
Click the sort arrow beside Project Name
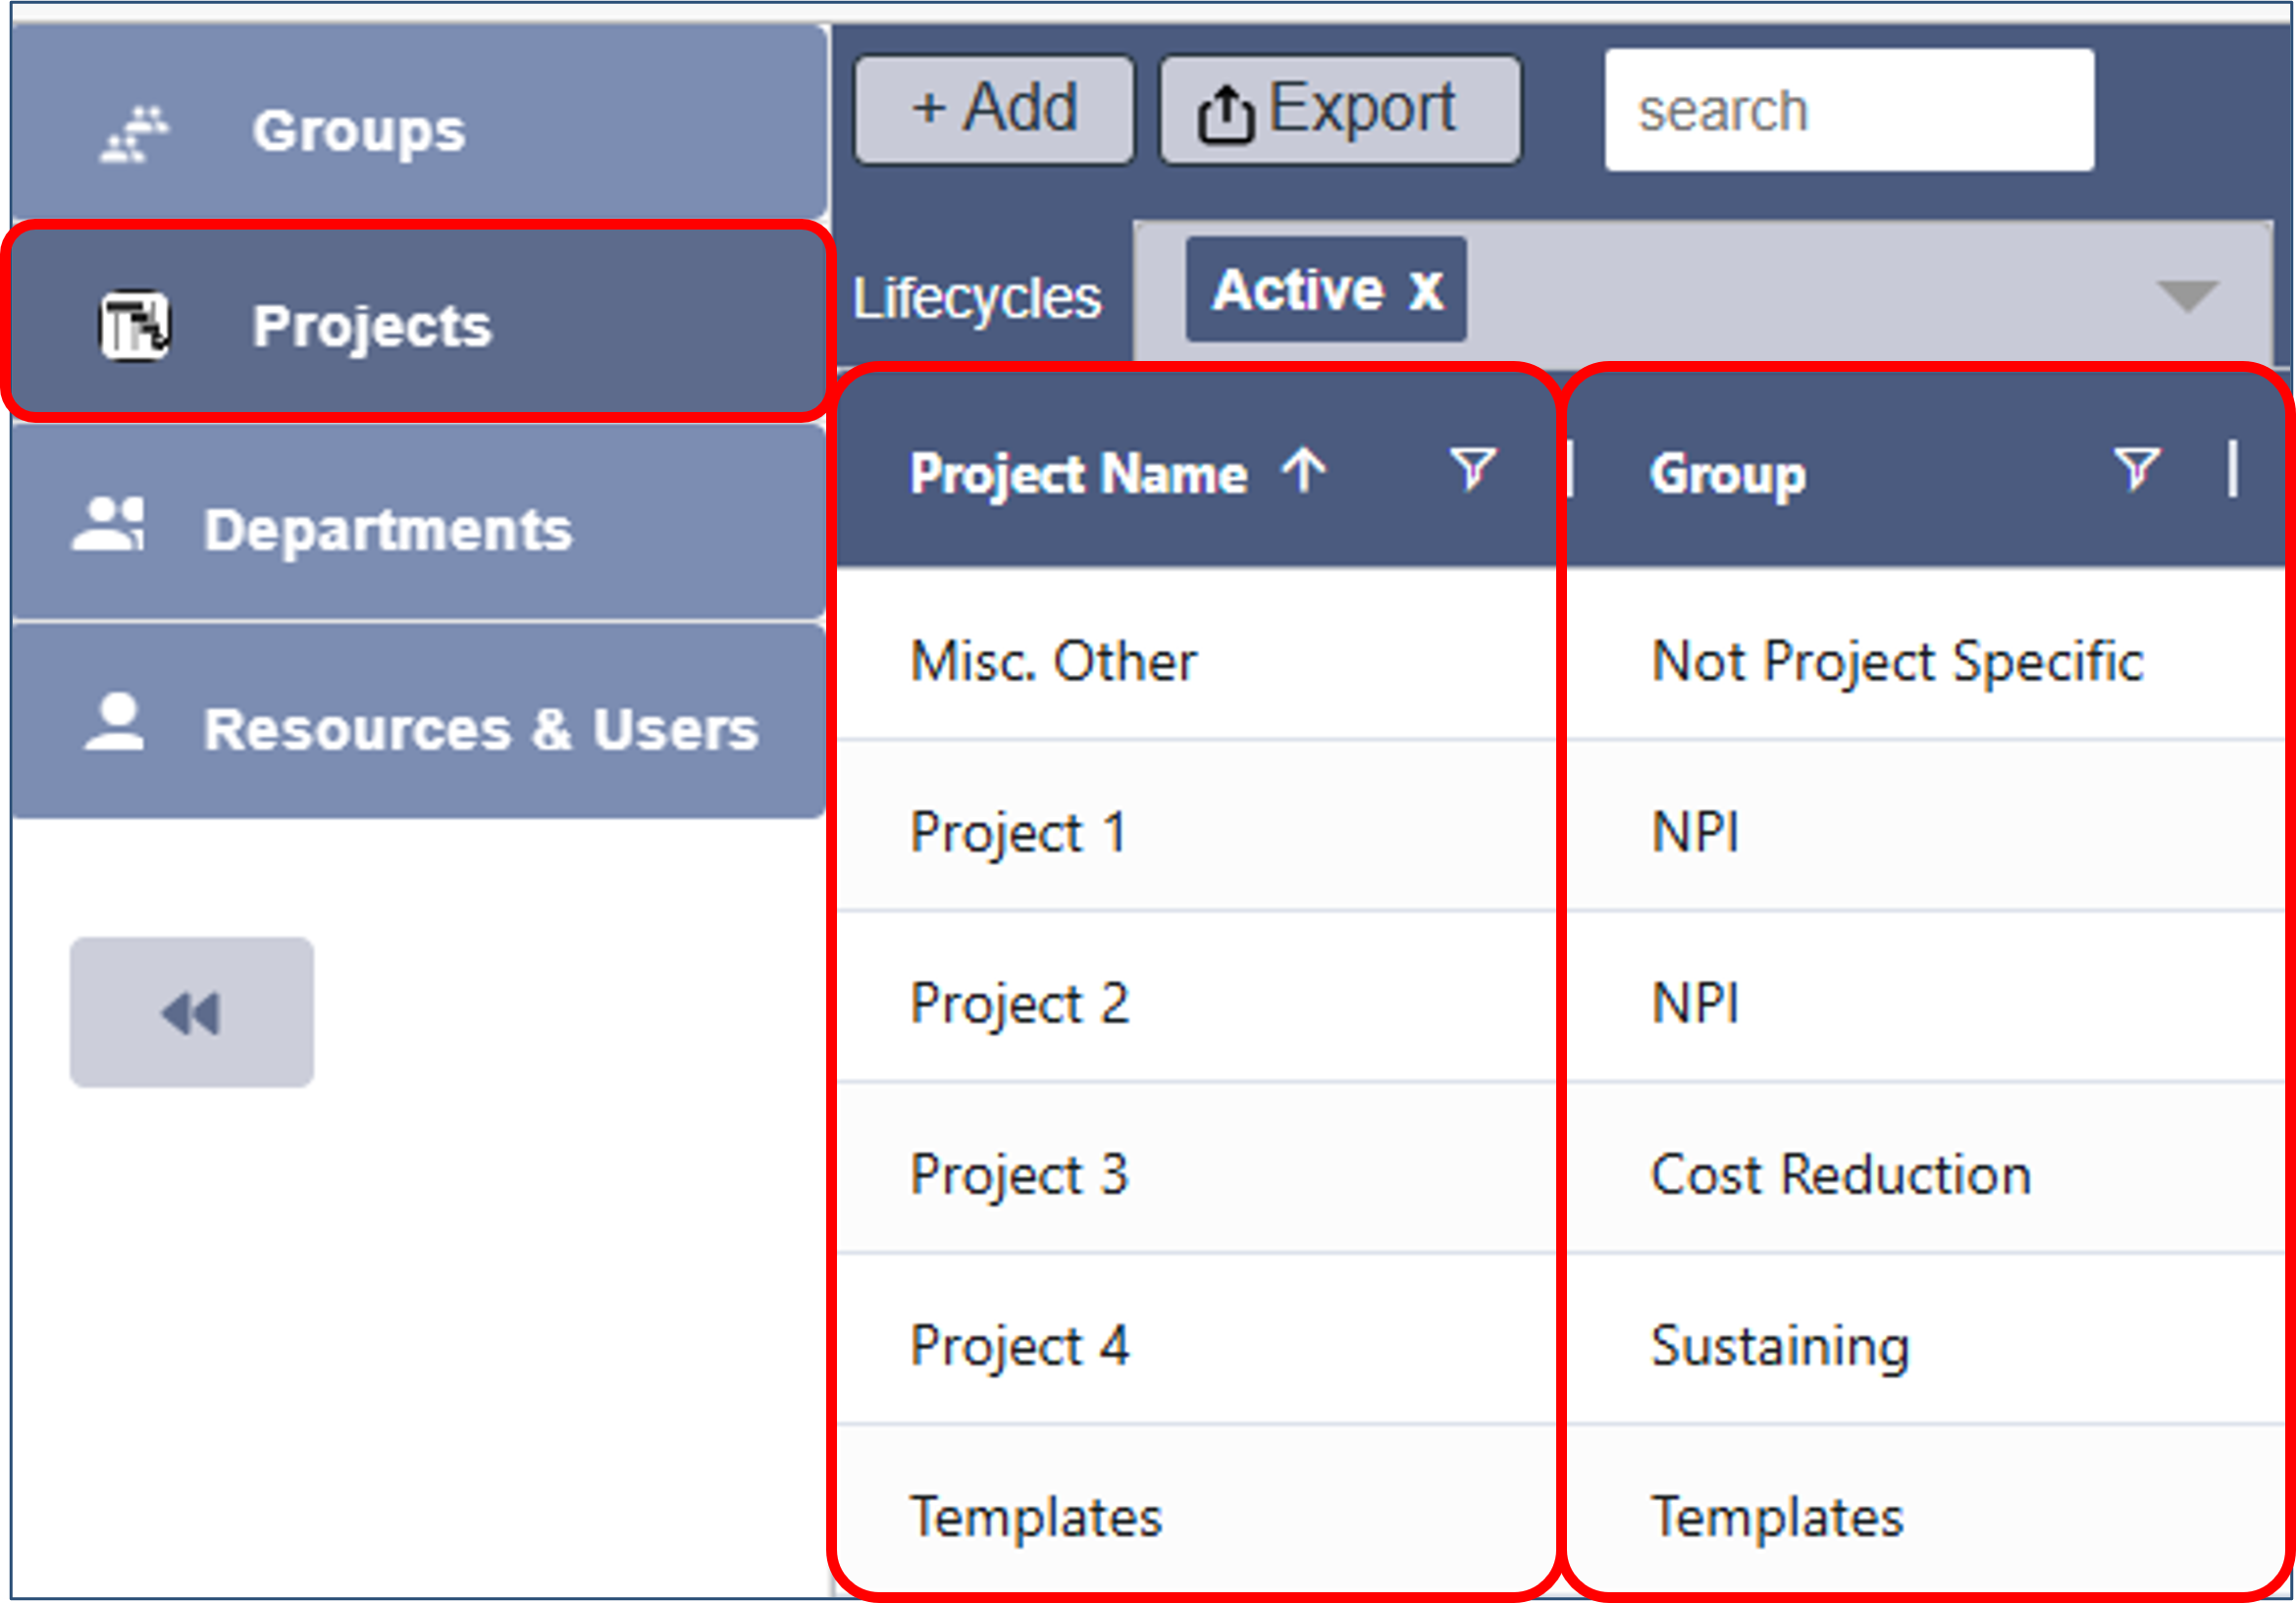click(1304, 470)
